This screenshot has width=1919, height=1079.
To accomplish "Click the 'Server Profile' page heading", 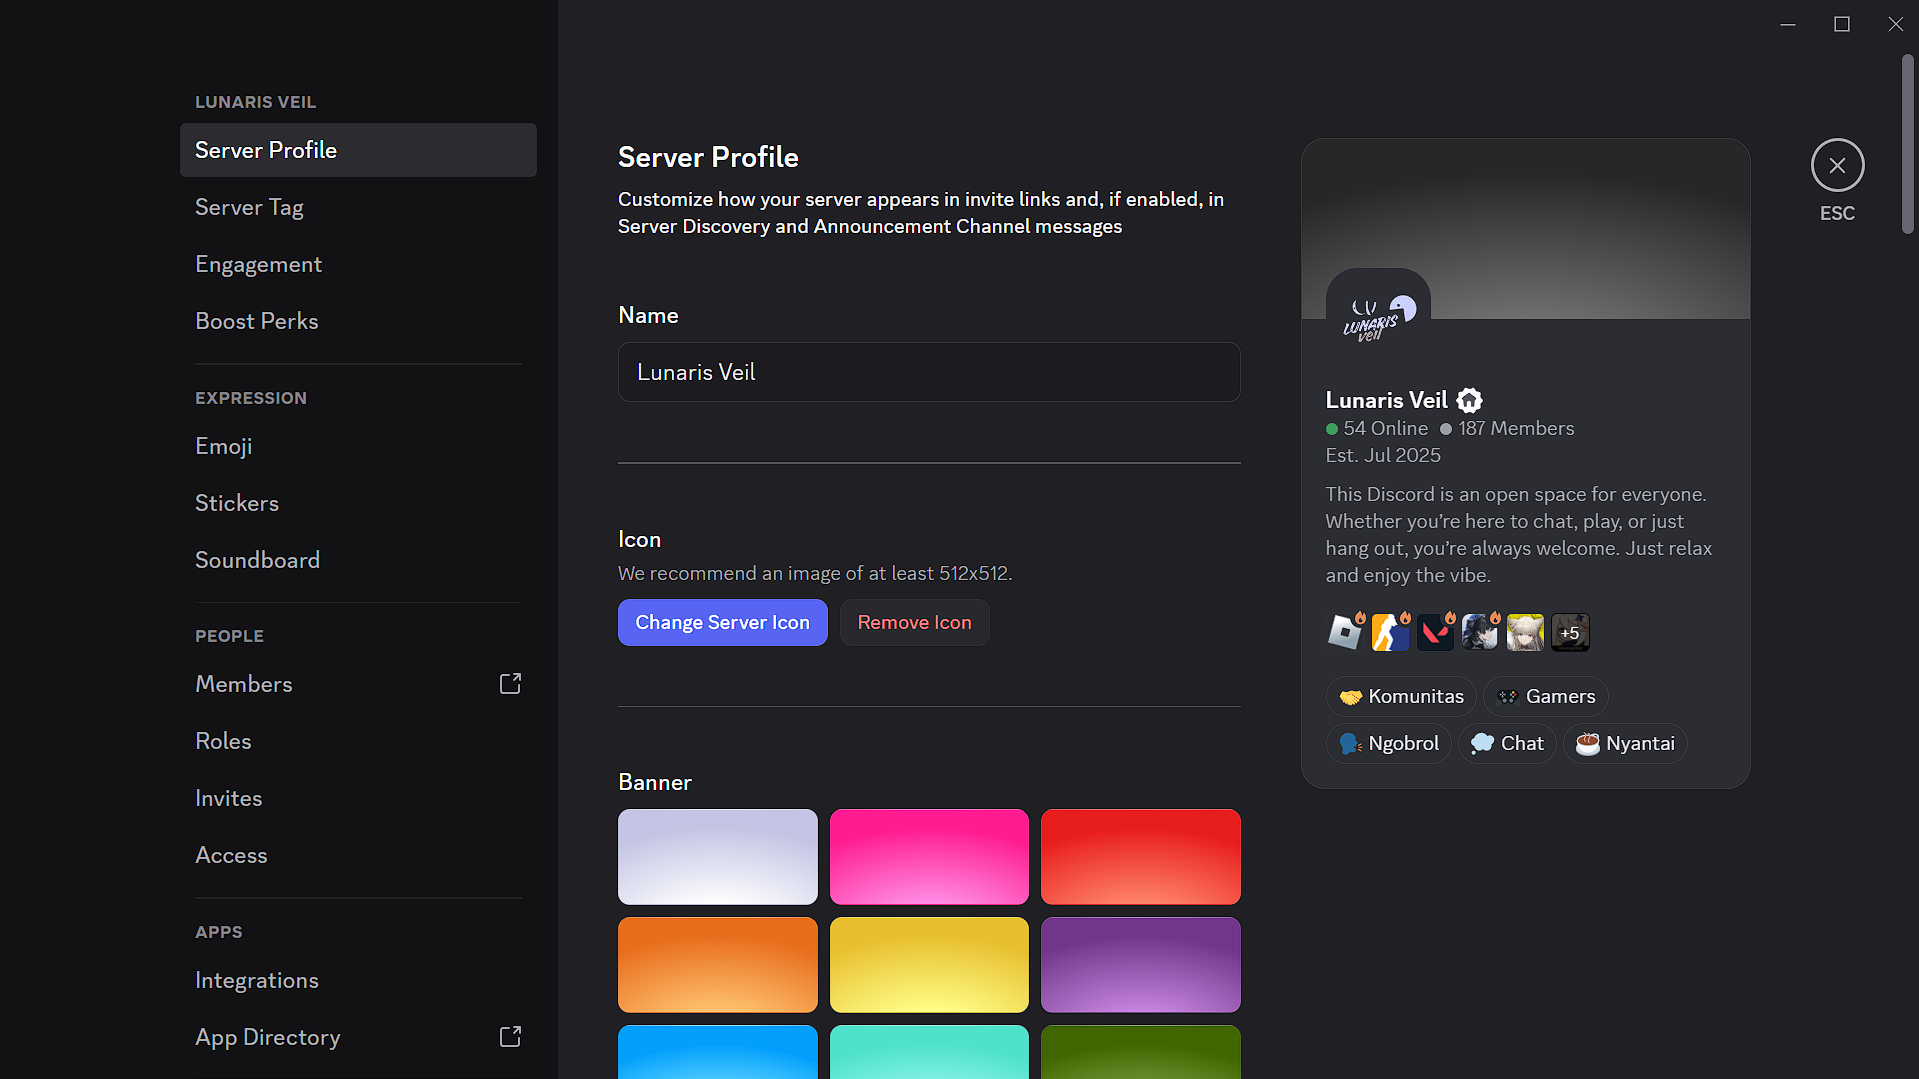I will coord(708,157).
